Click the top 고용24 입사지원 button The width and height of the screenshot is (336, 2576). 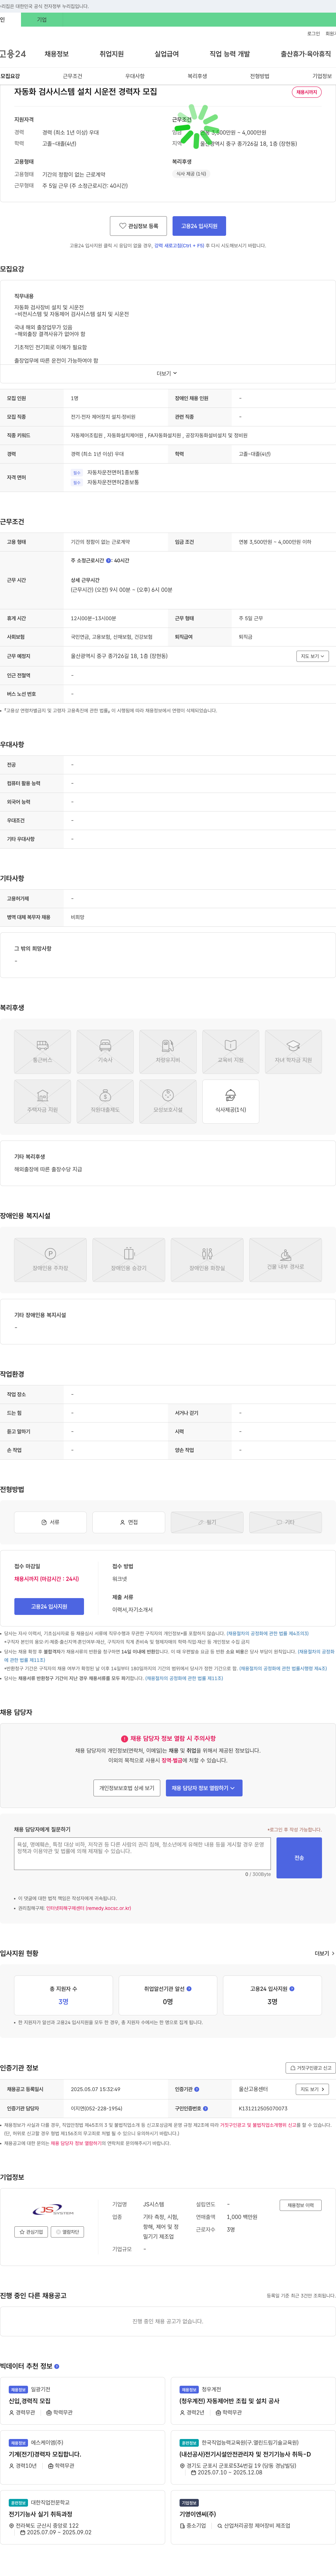(199, 226)
